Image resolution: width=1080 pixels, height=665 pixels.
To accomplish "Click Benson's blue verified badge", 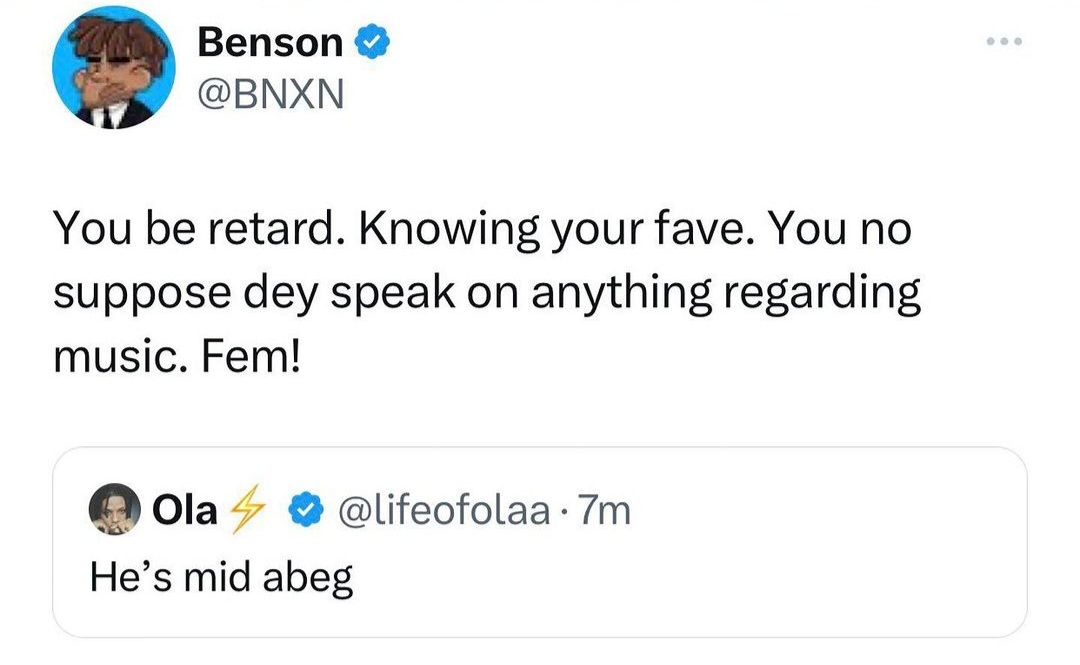I will point(367,43).
